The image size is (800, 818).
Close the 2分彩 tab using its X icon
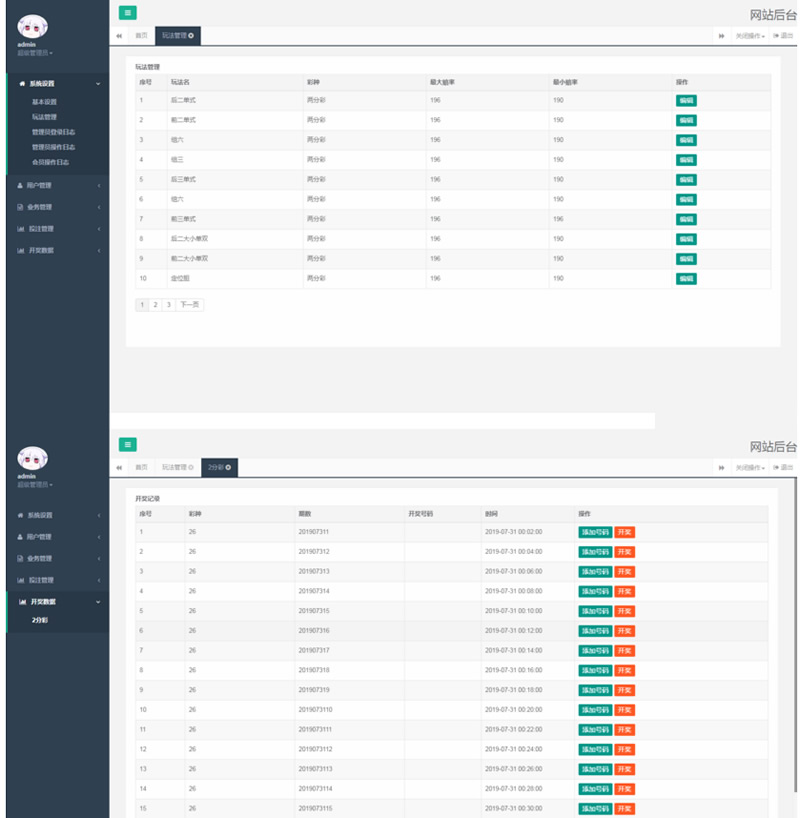(x=228, y=467)
